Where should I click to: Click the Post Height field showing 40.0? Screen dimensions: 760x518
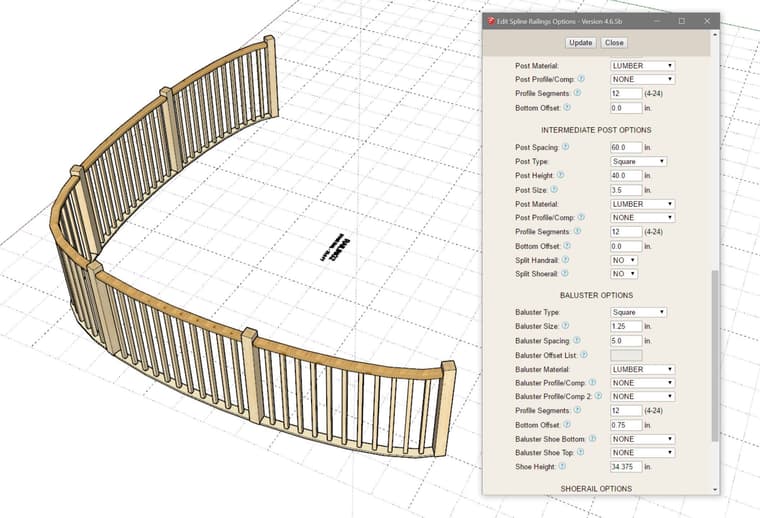pos(626,175)
